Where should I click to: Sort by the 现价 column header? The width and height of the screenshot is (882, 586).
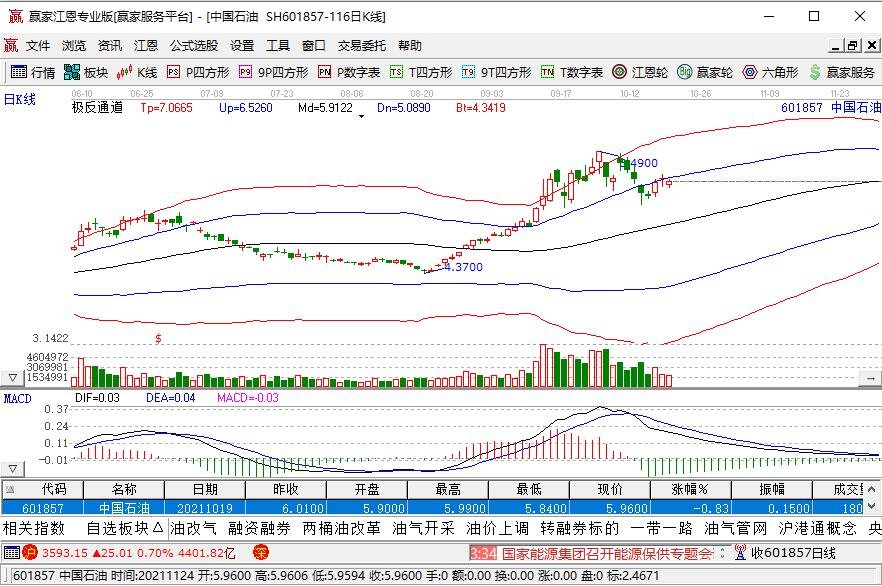(610, 489)
